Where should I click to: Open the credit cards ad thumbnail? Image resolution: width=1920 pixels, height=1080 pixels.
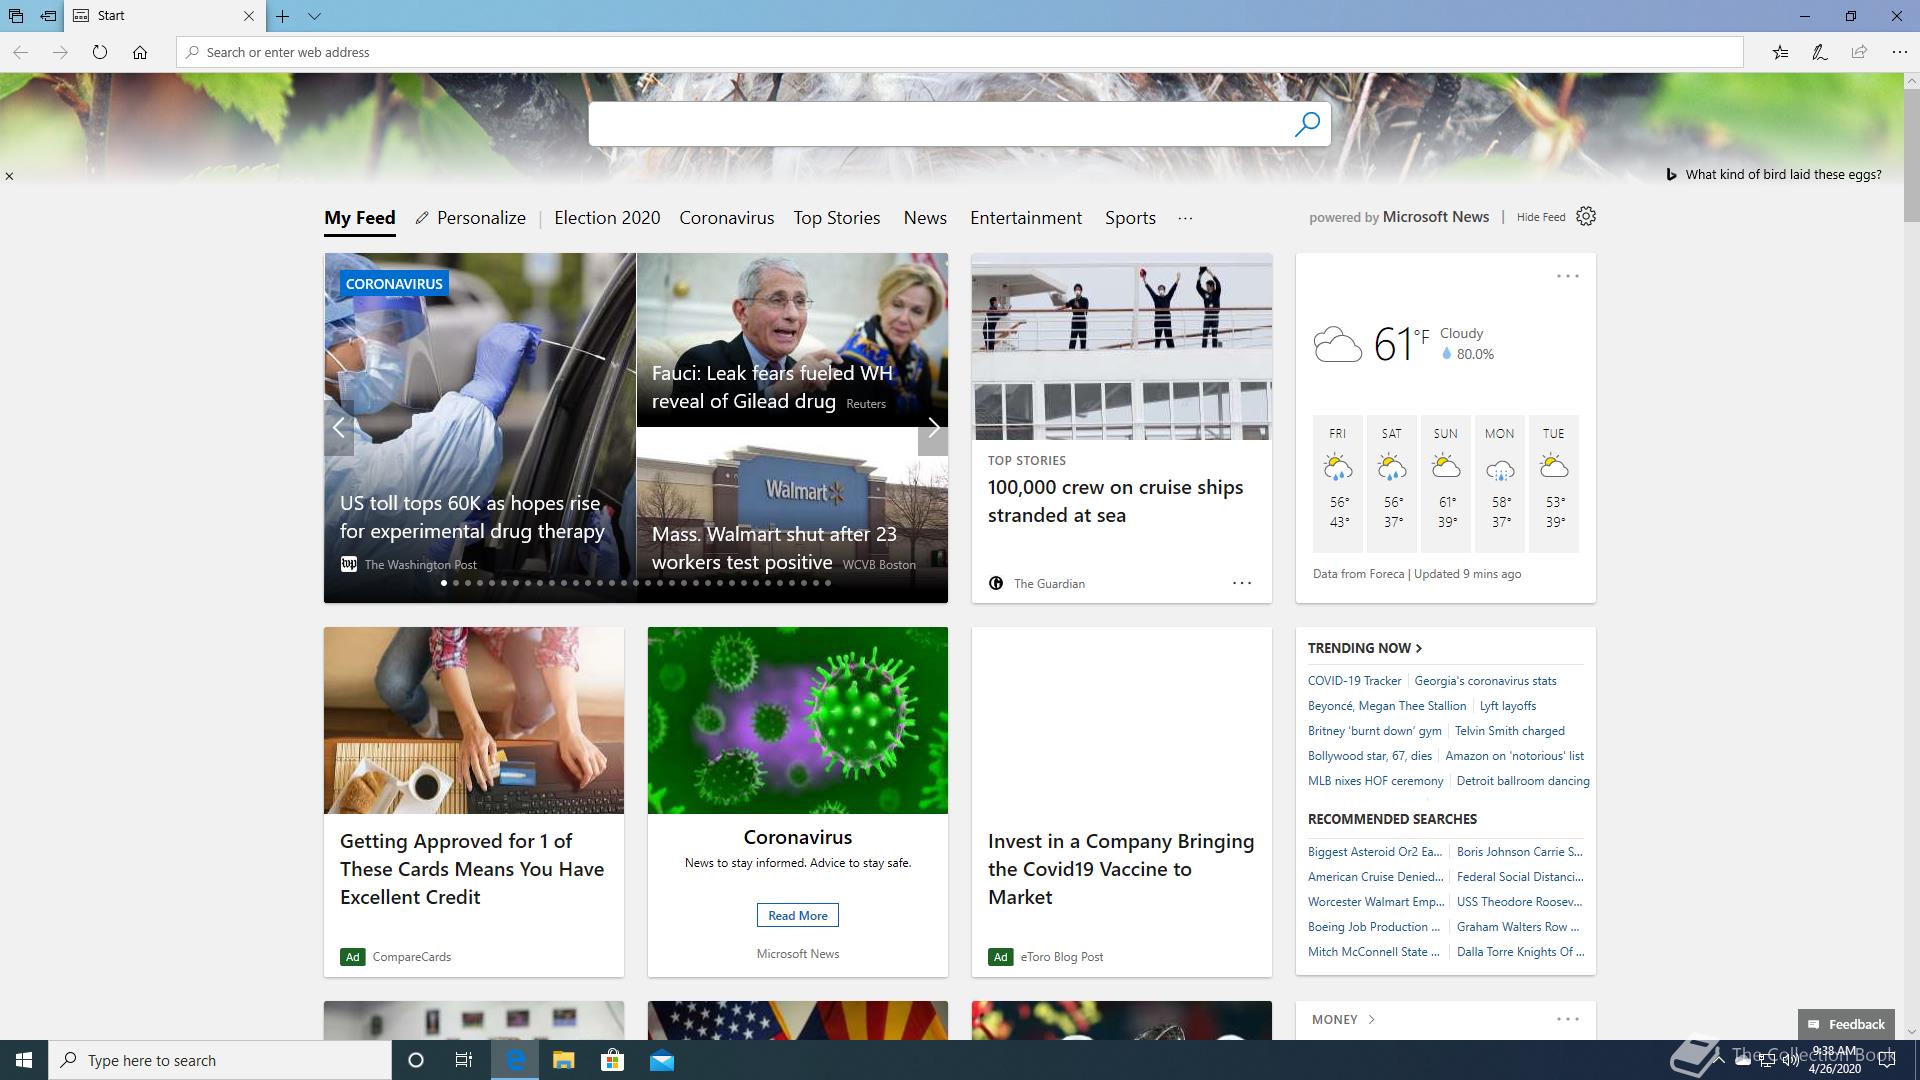474,720
